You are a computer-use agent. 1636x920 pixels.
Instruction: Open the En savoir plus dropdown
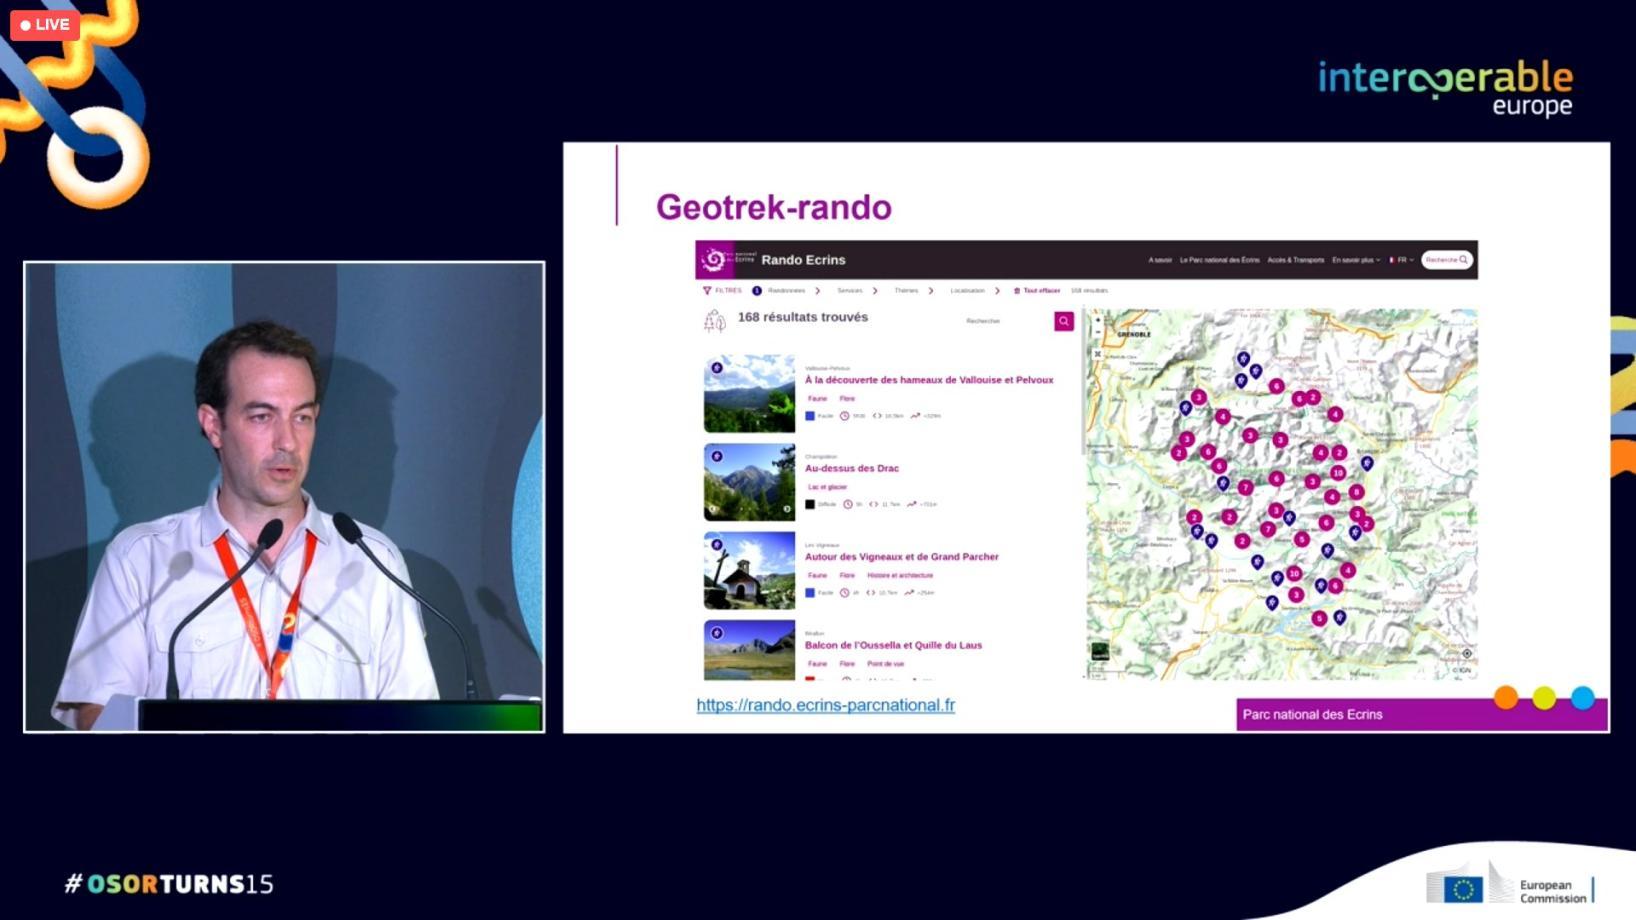click(1356, 260)
